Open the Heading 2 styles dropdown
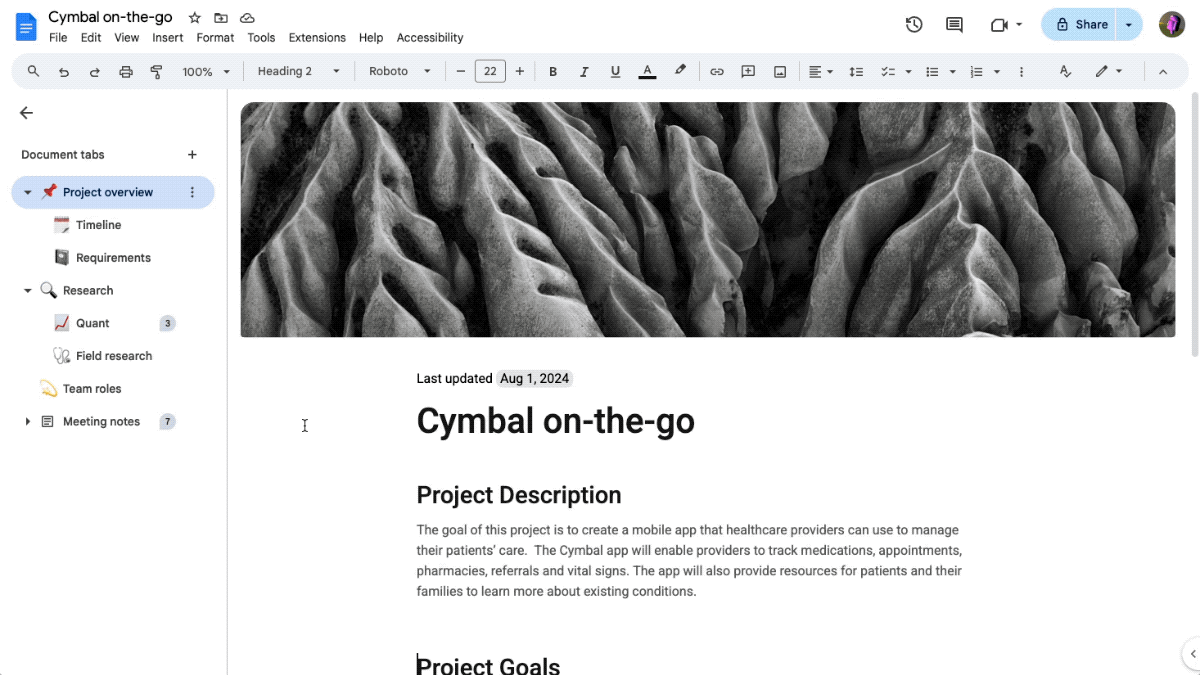Viewport: 1200px width, 675px height. click(x=295, y=71)
